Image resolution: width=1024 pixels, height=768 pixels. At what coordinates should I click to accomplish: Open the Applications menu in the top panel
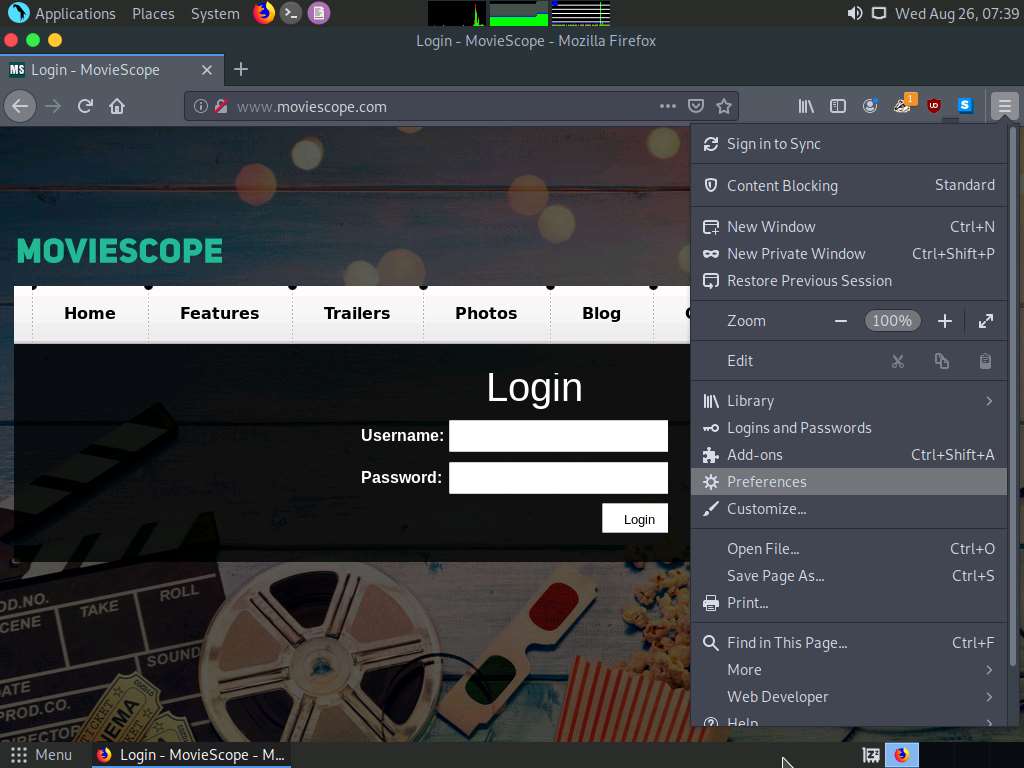(62, 13)
